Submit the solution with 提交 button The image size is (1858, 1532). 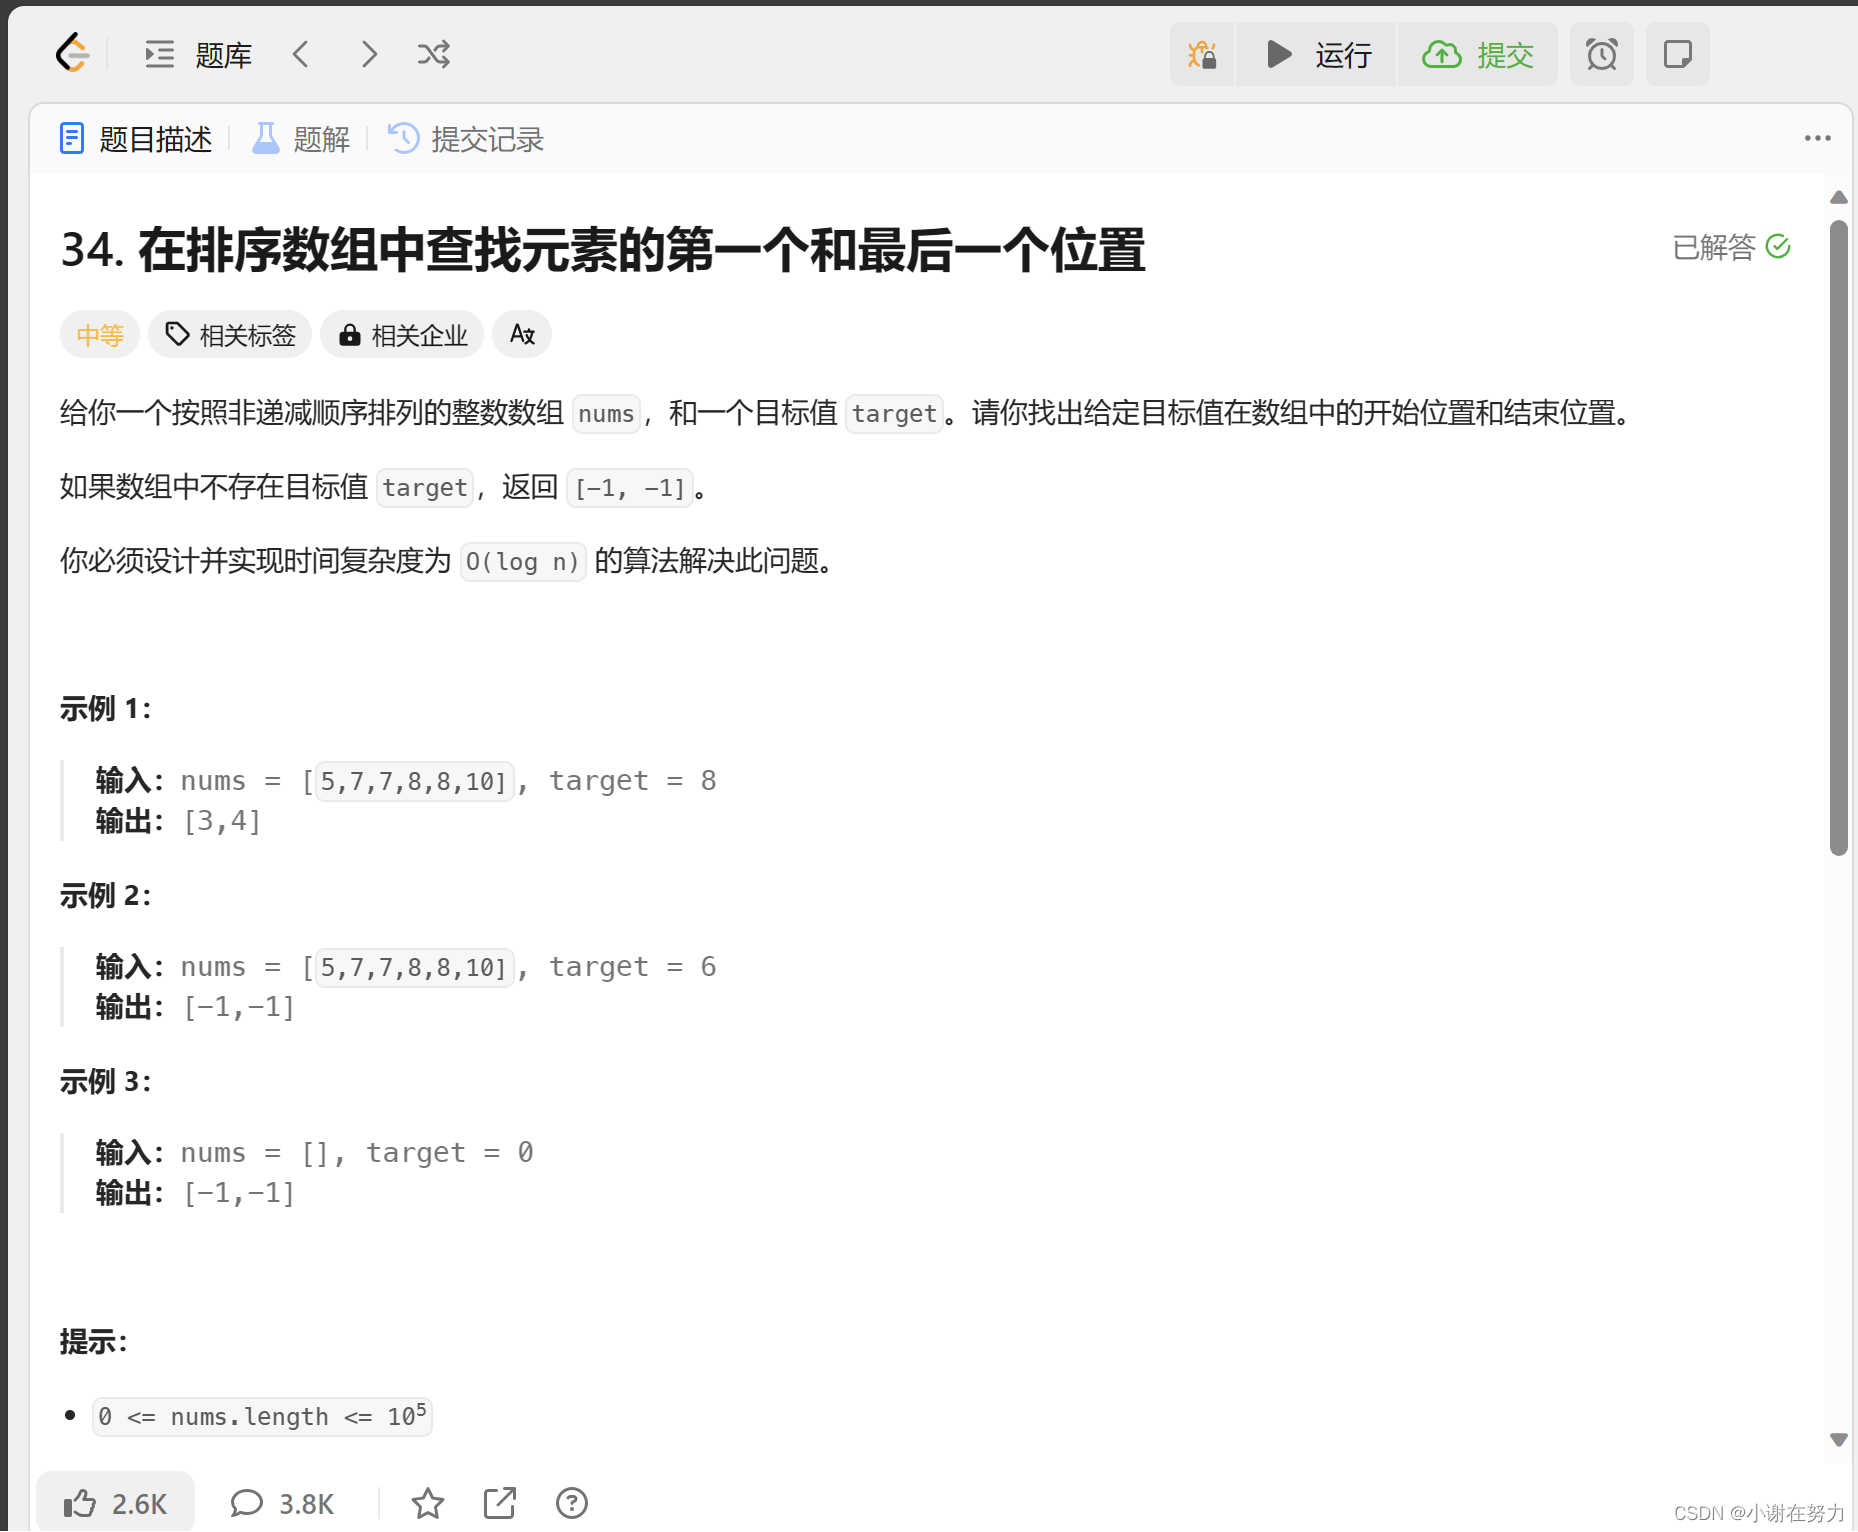[1478, 54]
